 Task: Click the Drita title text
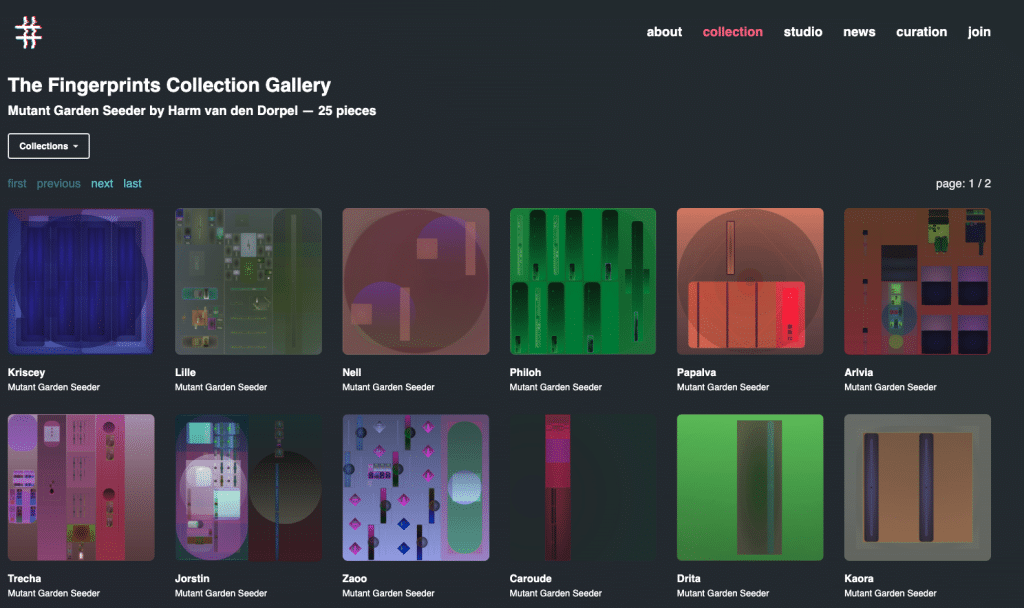(688, 579)
